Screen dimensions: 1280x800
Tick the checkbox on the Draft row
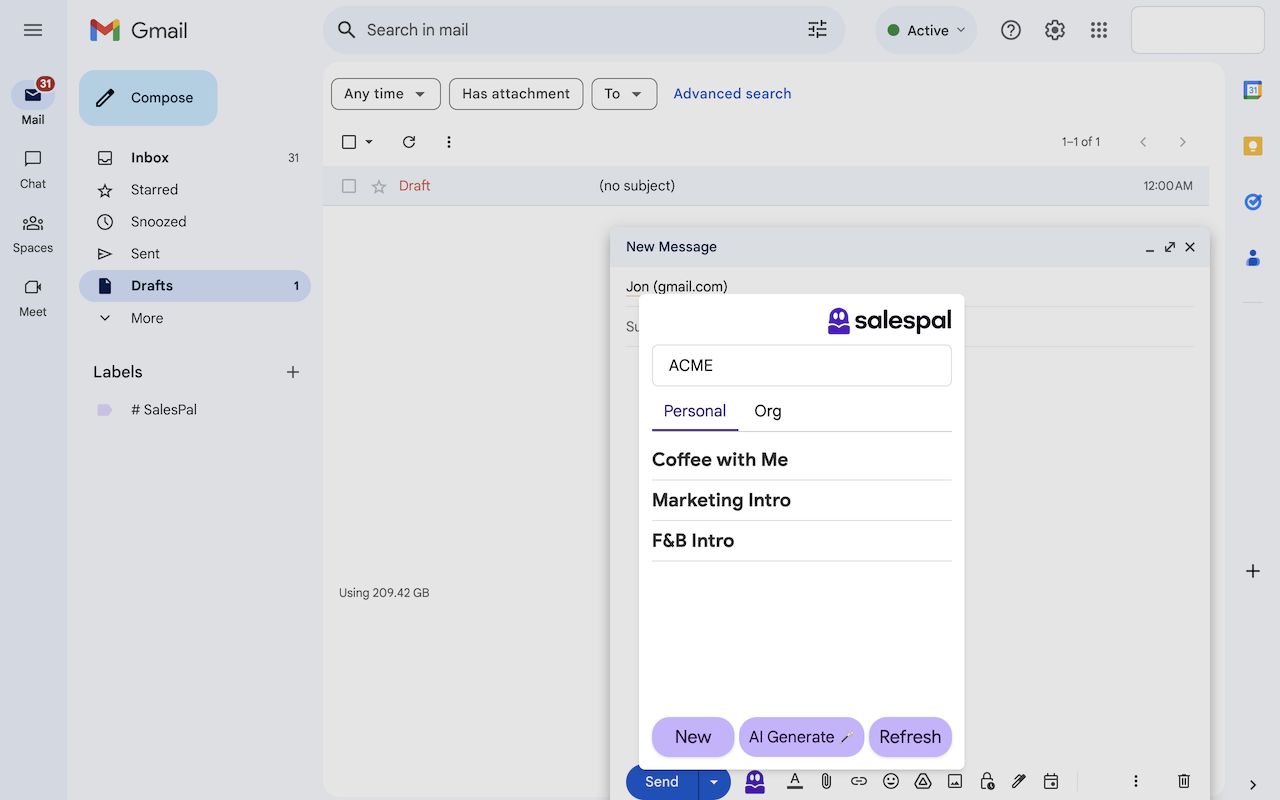pyautogui.click(x=349, y=186)
